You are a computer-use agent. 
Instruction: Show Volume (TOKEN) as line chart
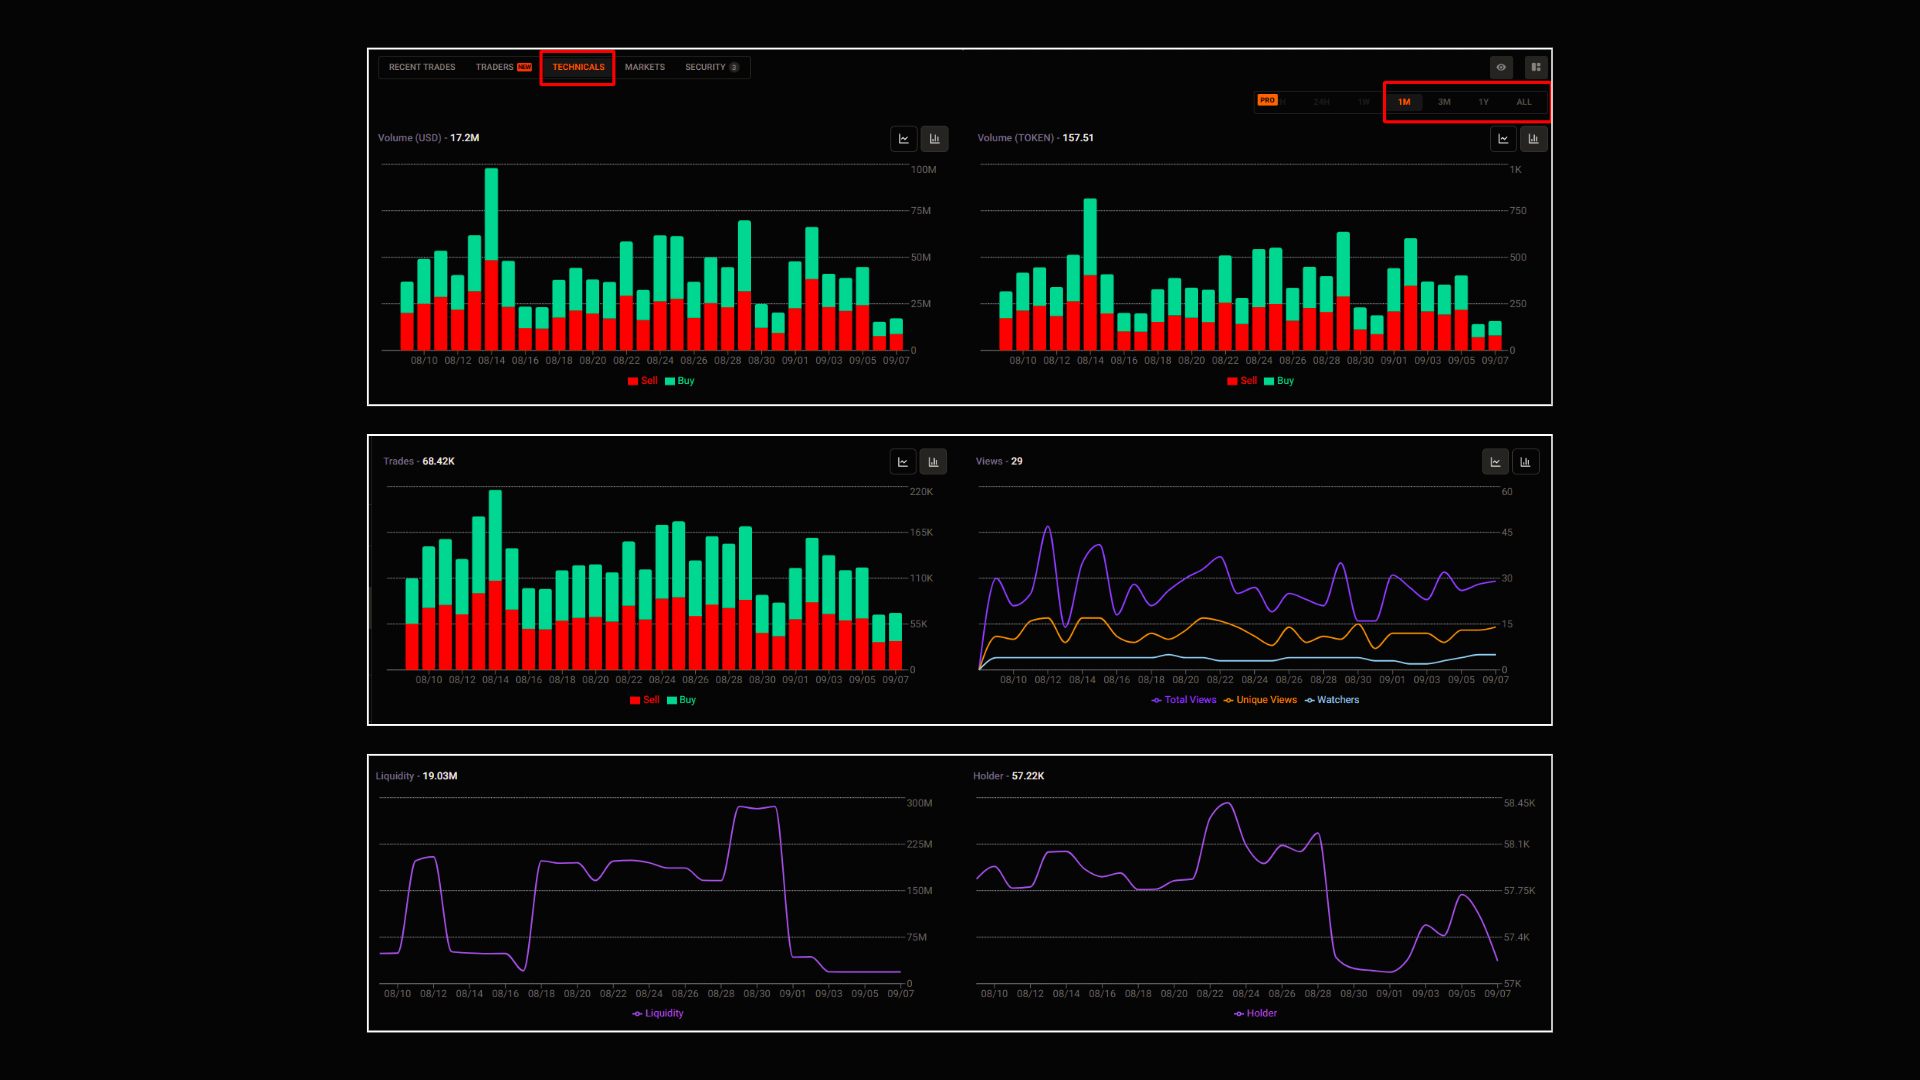pos(1503,139)
